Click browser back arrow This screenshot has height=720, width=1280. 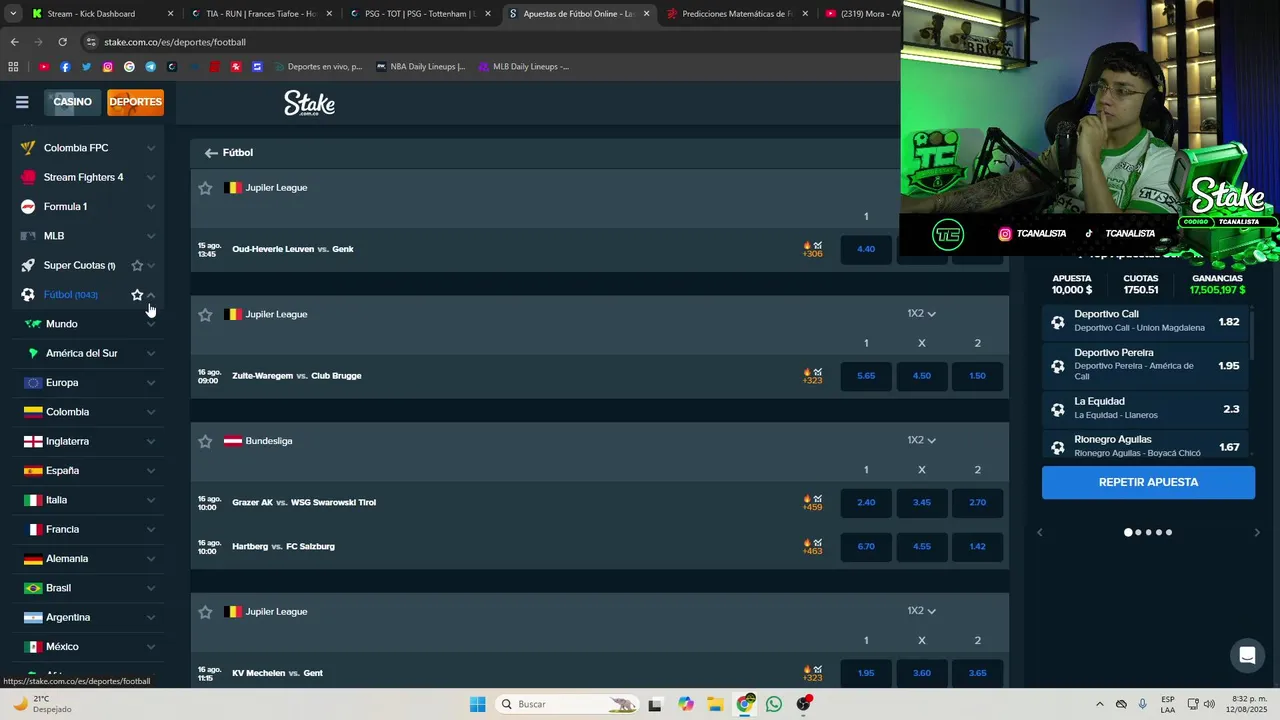[14, 42]
